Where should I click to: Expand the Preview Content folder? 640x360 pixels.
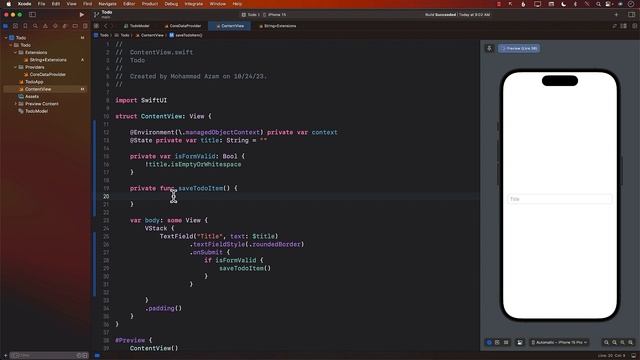16,104
